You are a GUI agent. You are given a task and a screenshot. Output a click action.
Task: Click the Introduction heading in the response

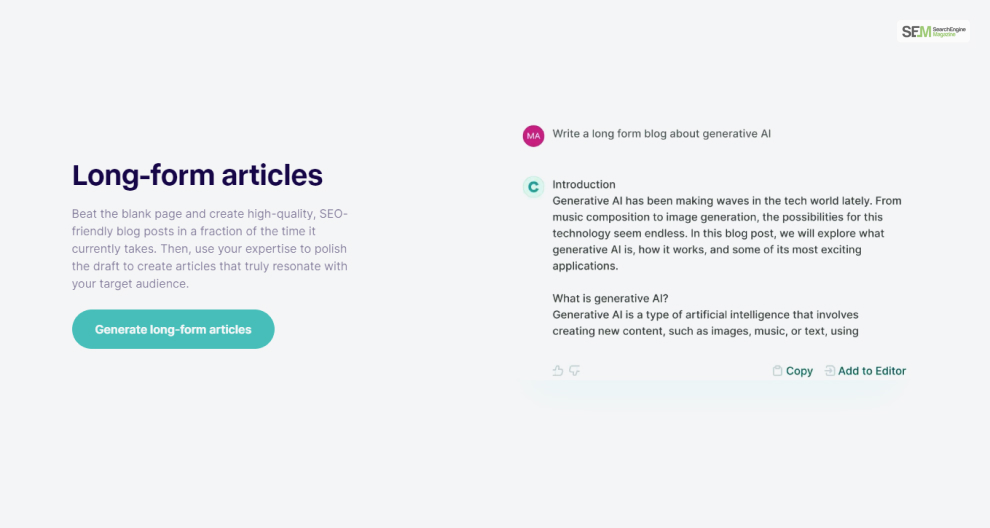point(584,184)
